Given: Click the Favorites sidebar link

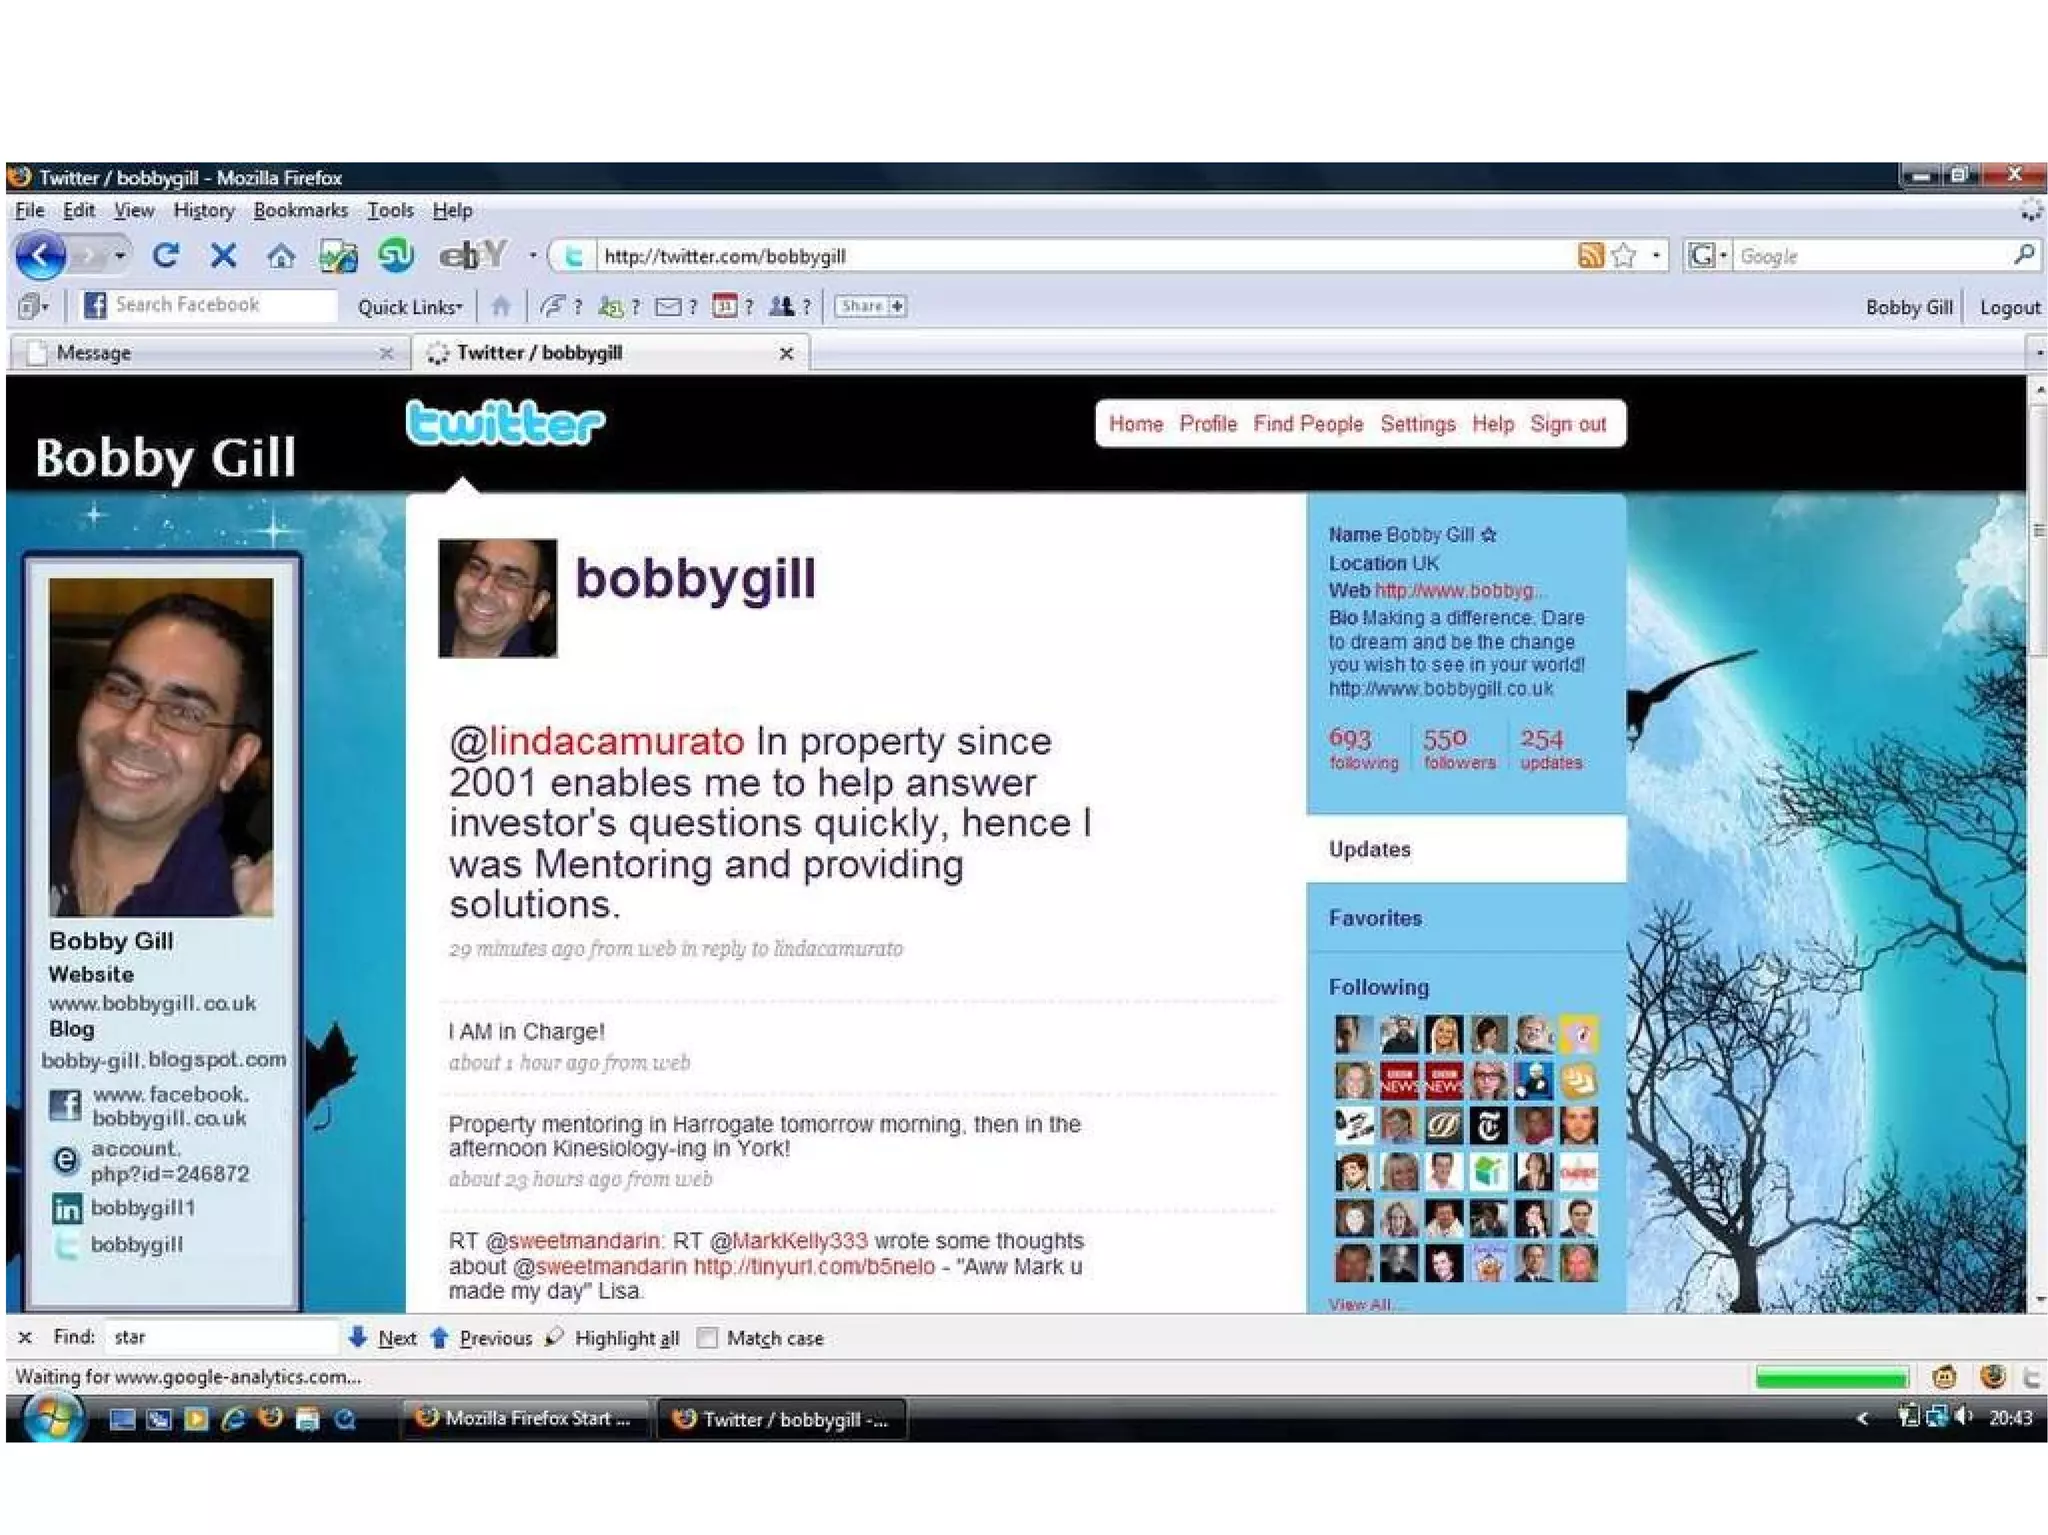Looking at the screenshot, I should (1375, 918).
